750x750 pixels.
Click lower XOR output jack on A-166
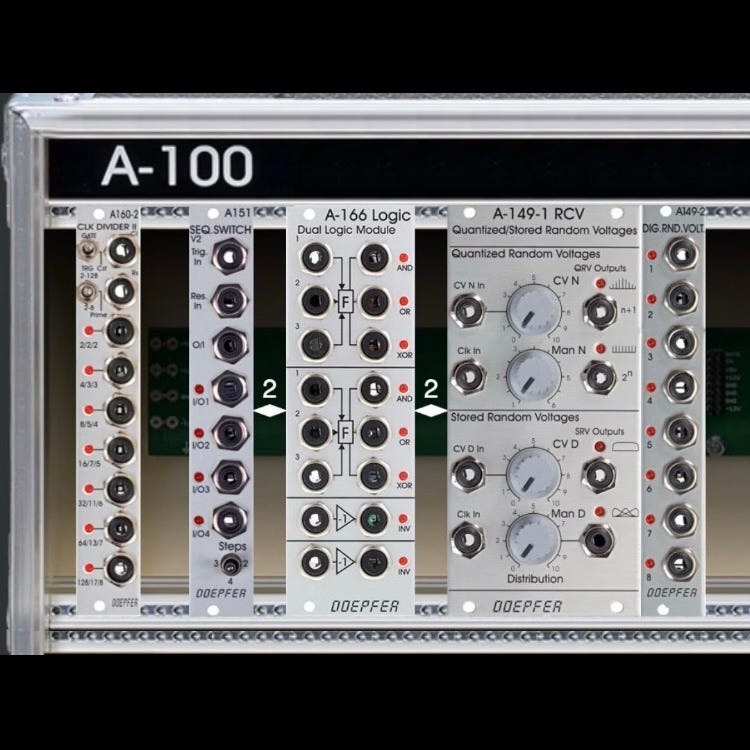tap(374, 475)
